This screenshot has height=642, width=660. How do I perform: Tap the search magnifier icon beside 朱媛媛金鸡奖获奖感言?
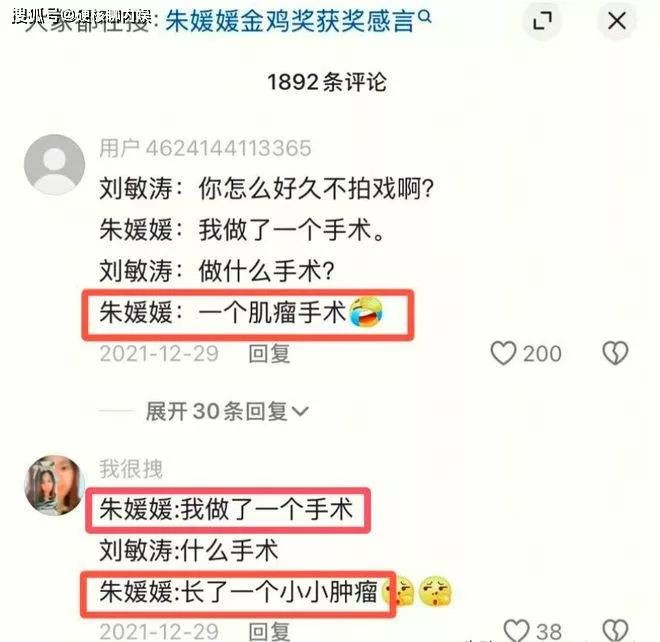click(426, 17)
